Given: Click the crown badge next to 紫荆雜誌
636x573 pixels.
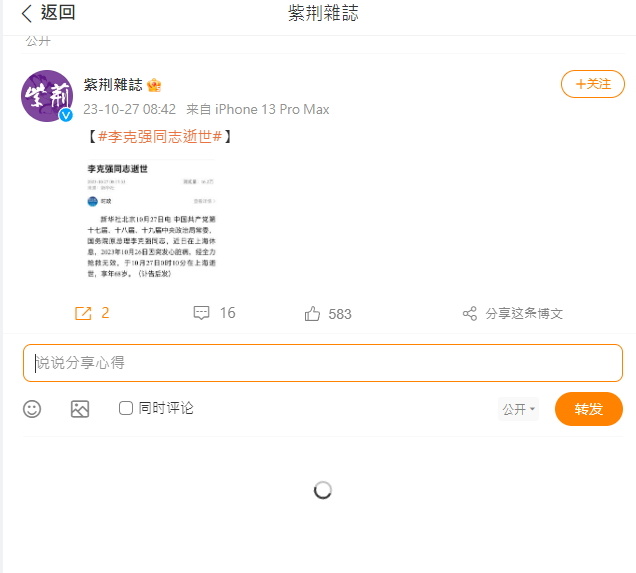Looking at the screenshot, I should click(154, 85).
